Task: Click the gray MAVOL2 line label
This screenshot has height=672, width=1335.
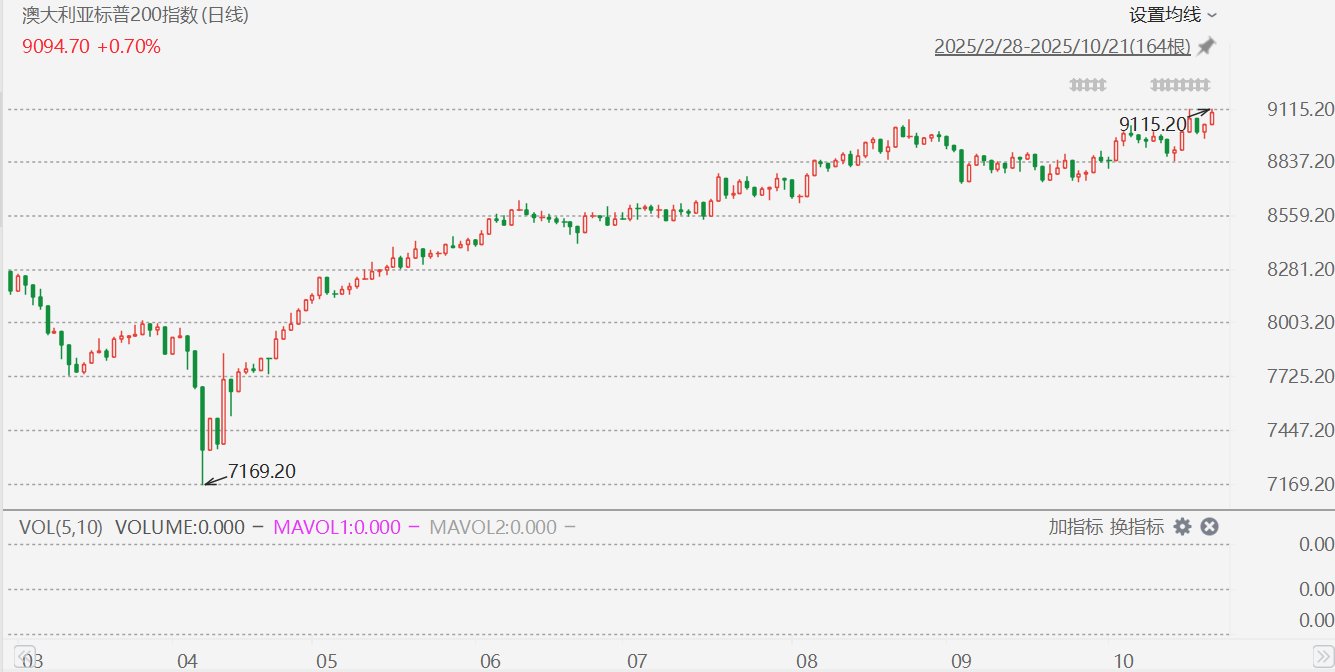Action: (x=492, y=527)
